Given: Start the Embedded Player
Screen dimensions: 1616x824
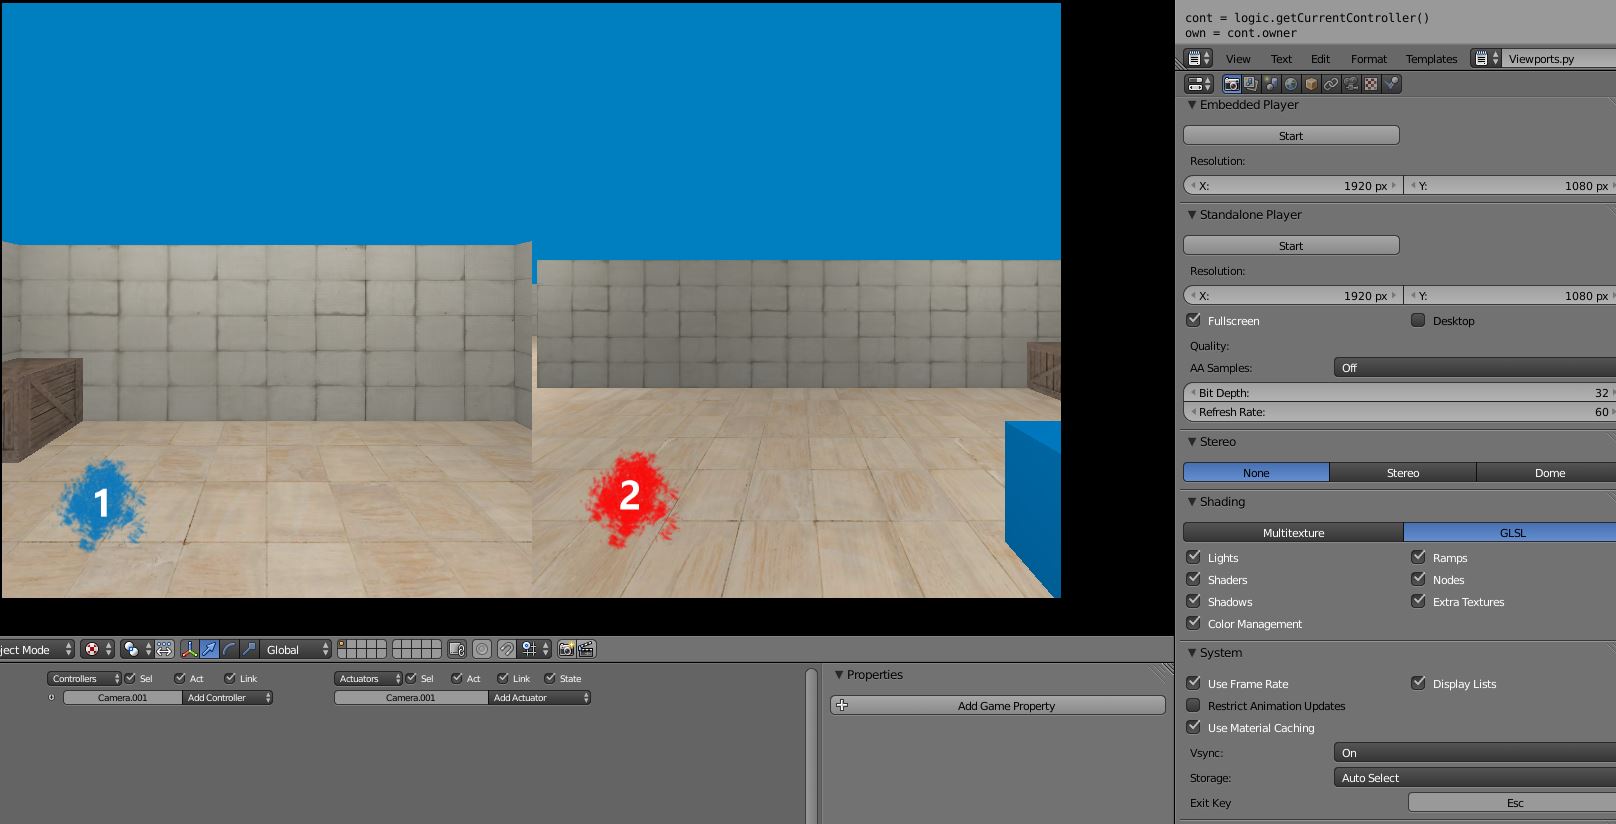Looking at the screenshot, I should [1291, 135].
